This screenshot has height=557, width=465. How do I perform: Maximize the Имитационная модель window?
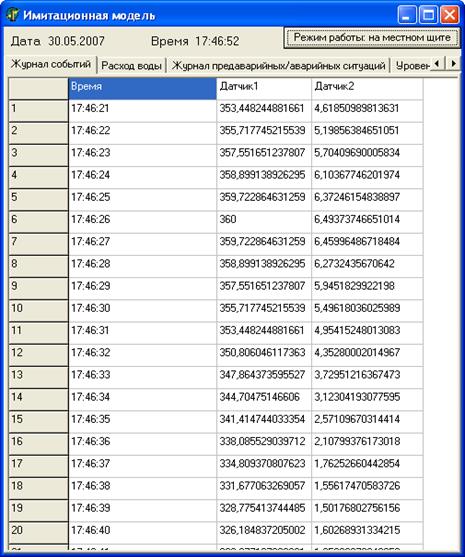point(428,15)
